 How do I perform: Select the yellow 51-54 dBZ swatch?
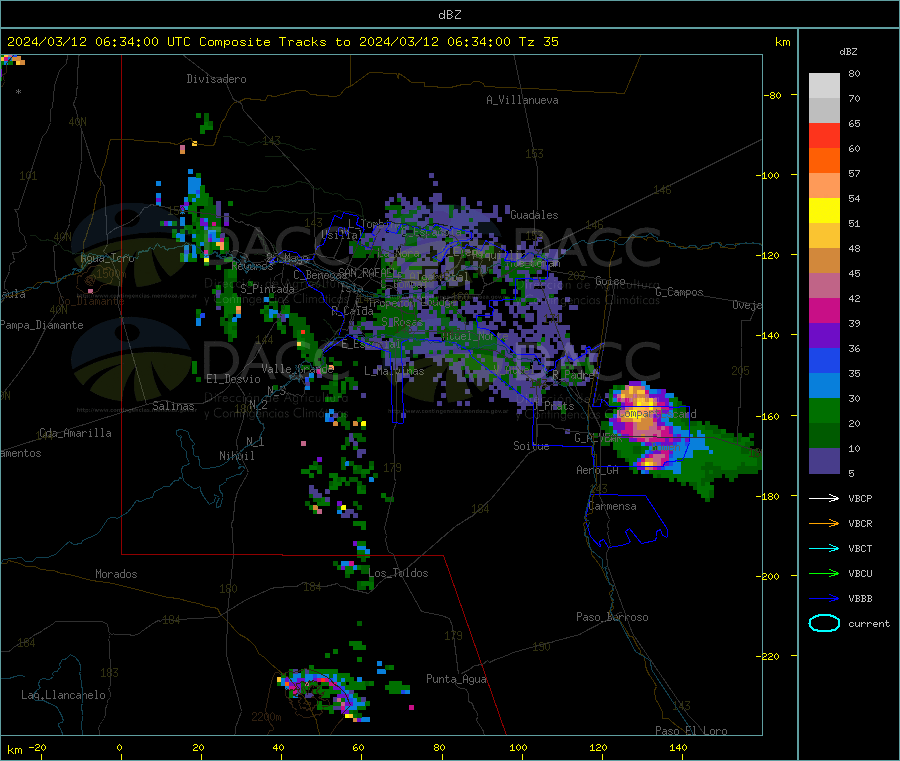(824, 211)
